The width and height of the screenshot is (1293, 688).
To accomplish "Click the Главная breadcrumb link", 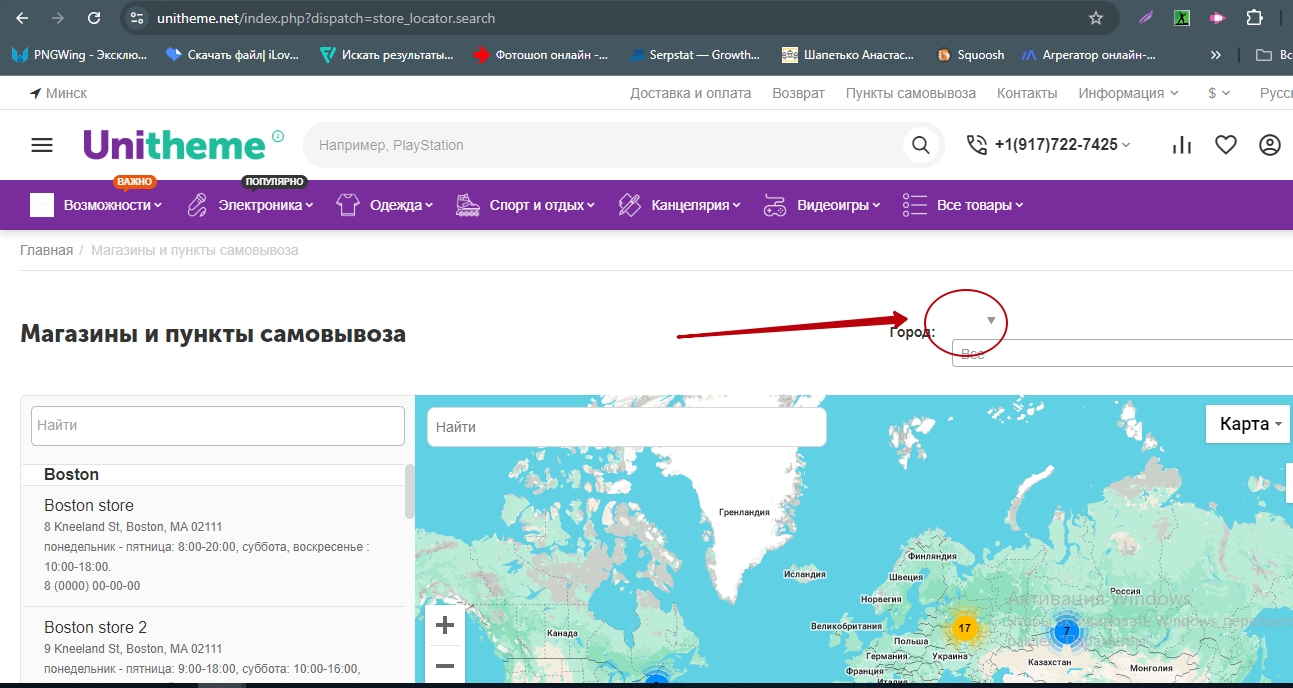I will point(46,250).
